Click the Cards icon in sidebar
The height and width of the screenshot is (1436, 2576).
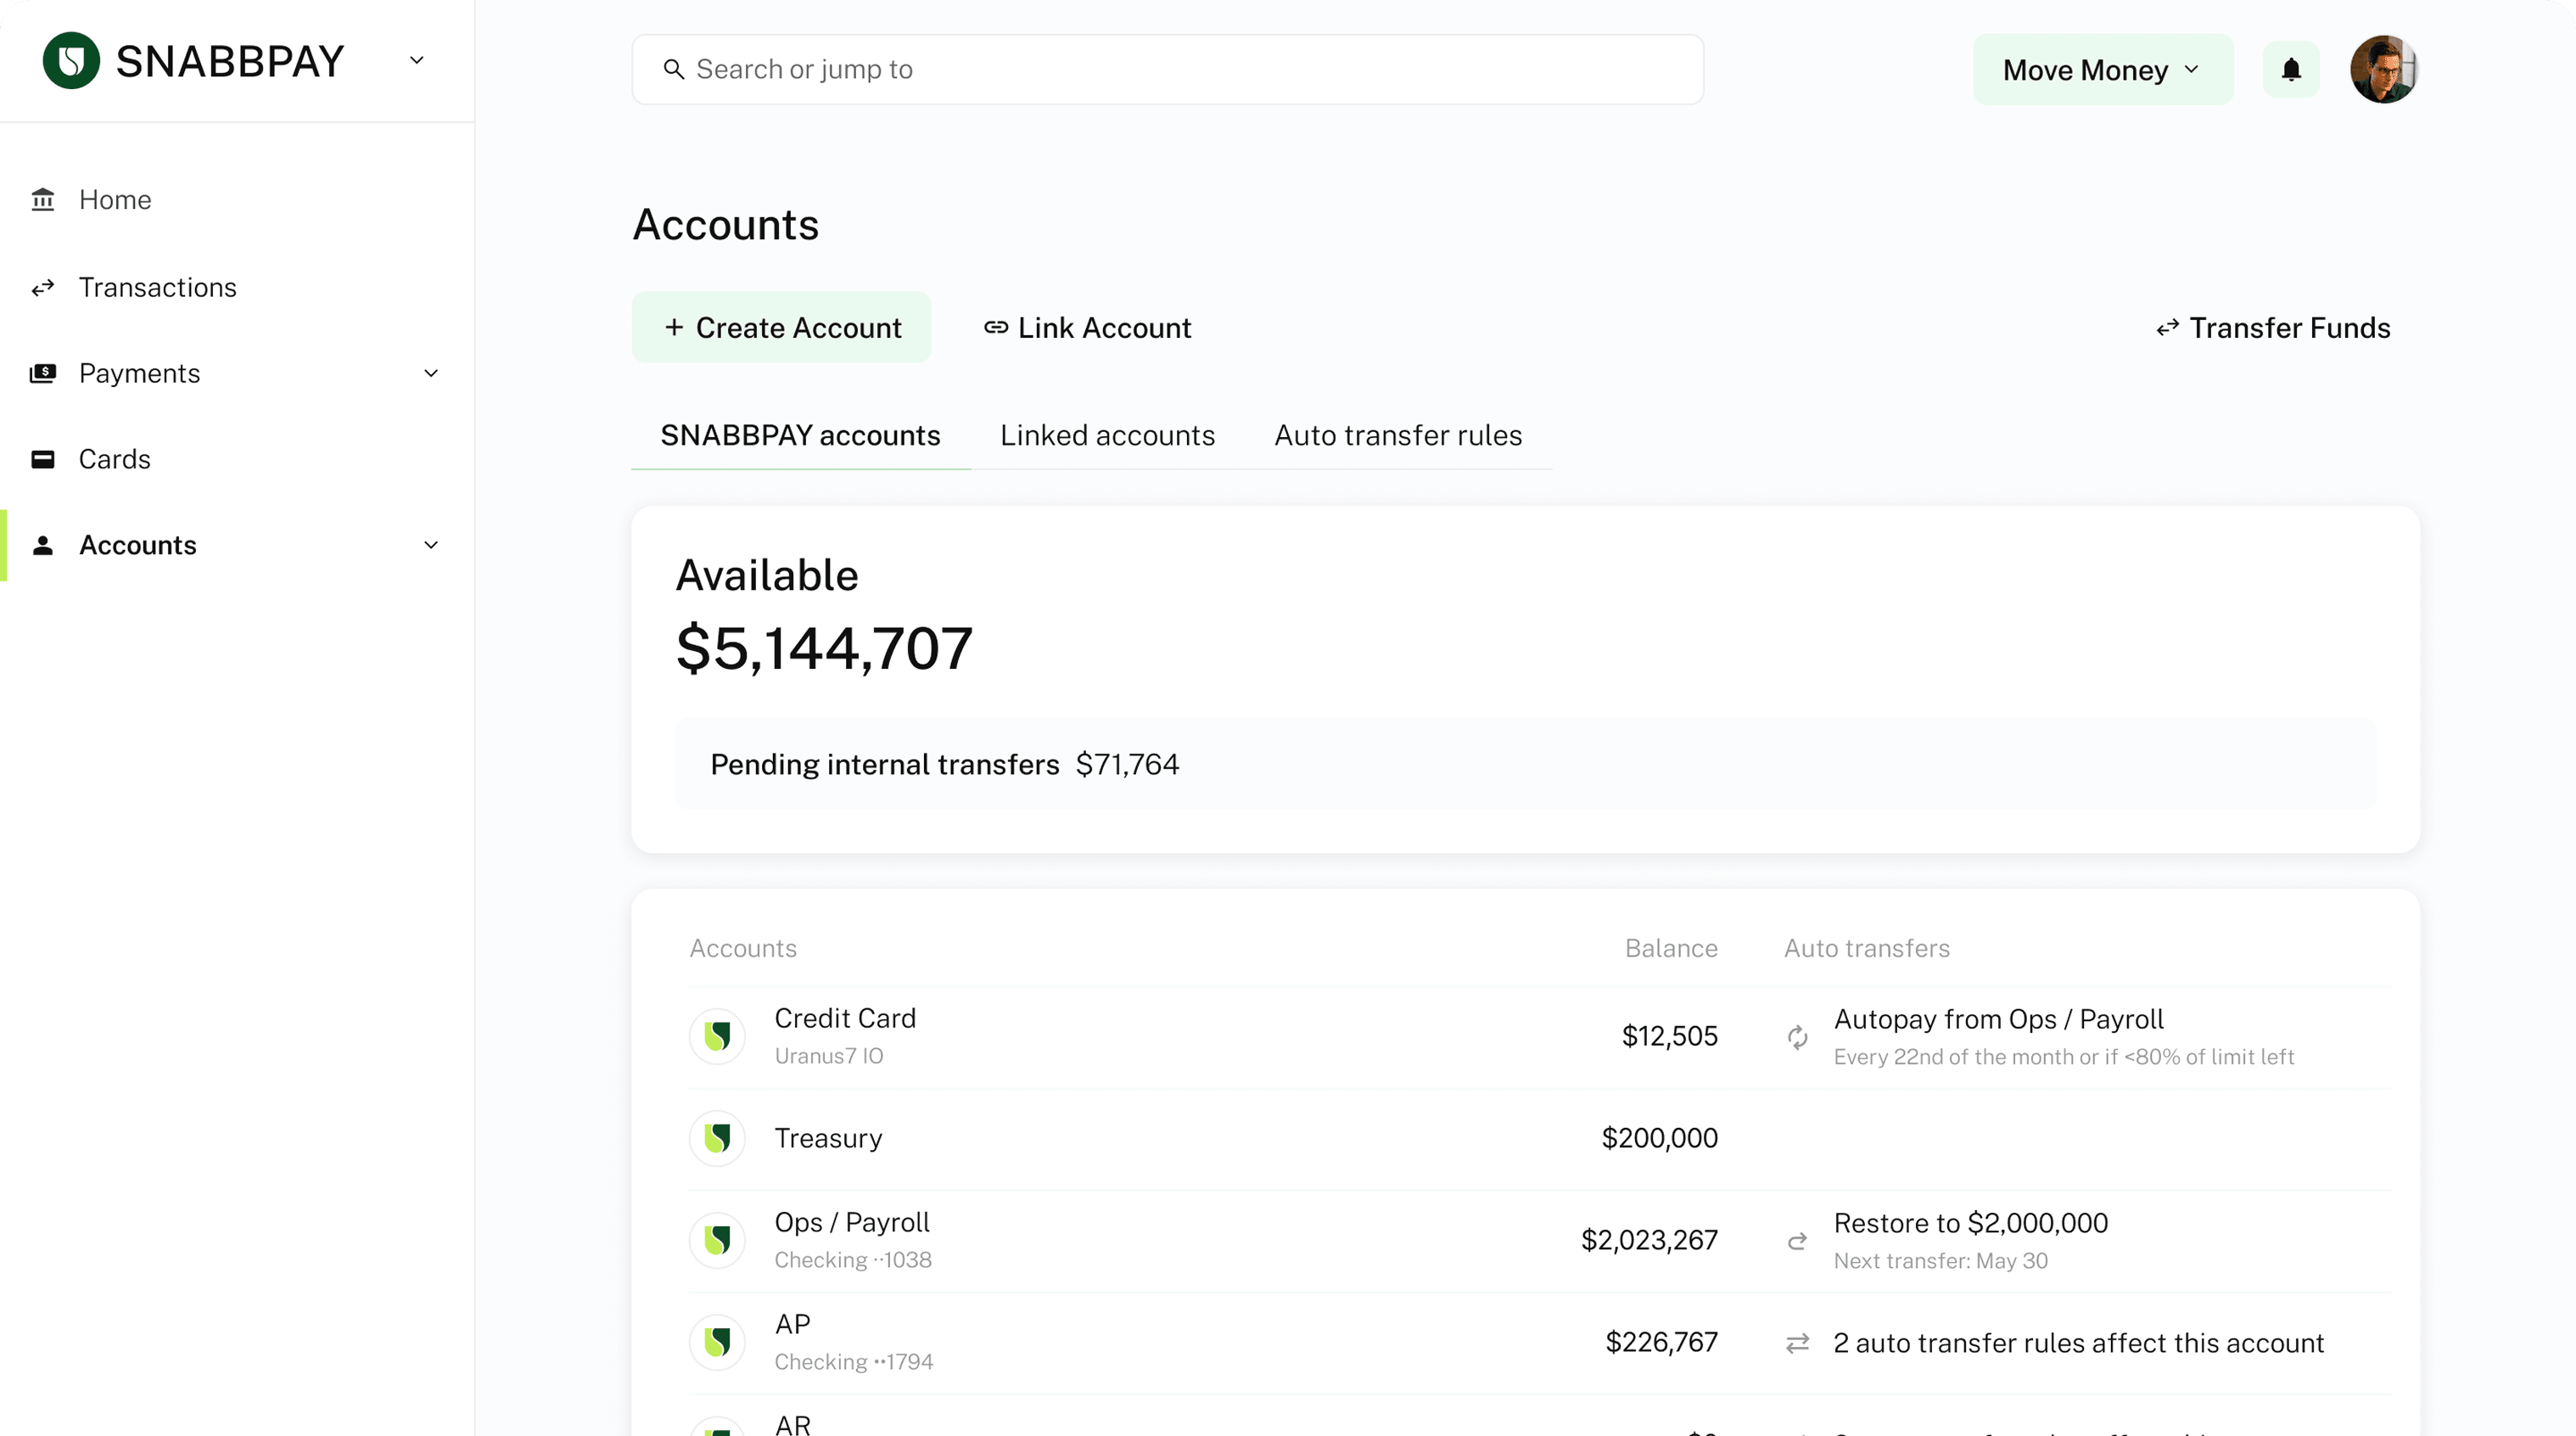43,459
